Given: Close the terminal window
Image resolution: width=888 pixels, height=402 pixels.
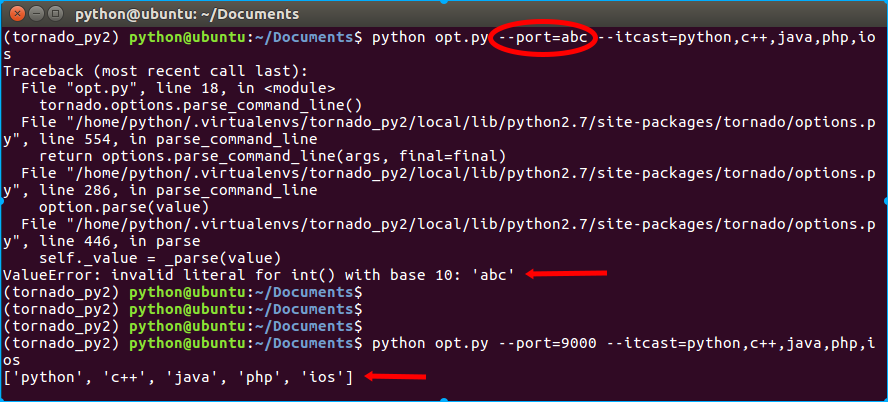Looking at the screenshot, I should click(x=14, y=14).
